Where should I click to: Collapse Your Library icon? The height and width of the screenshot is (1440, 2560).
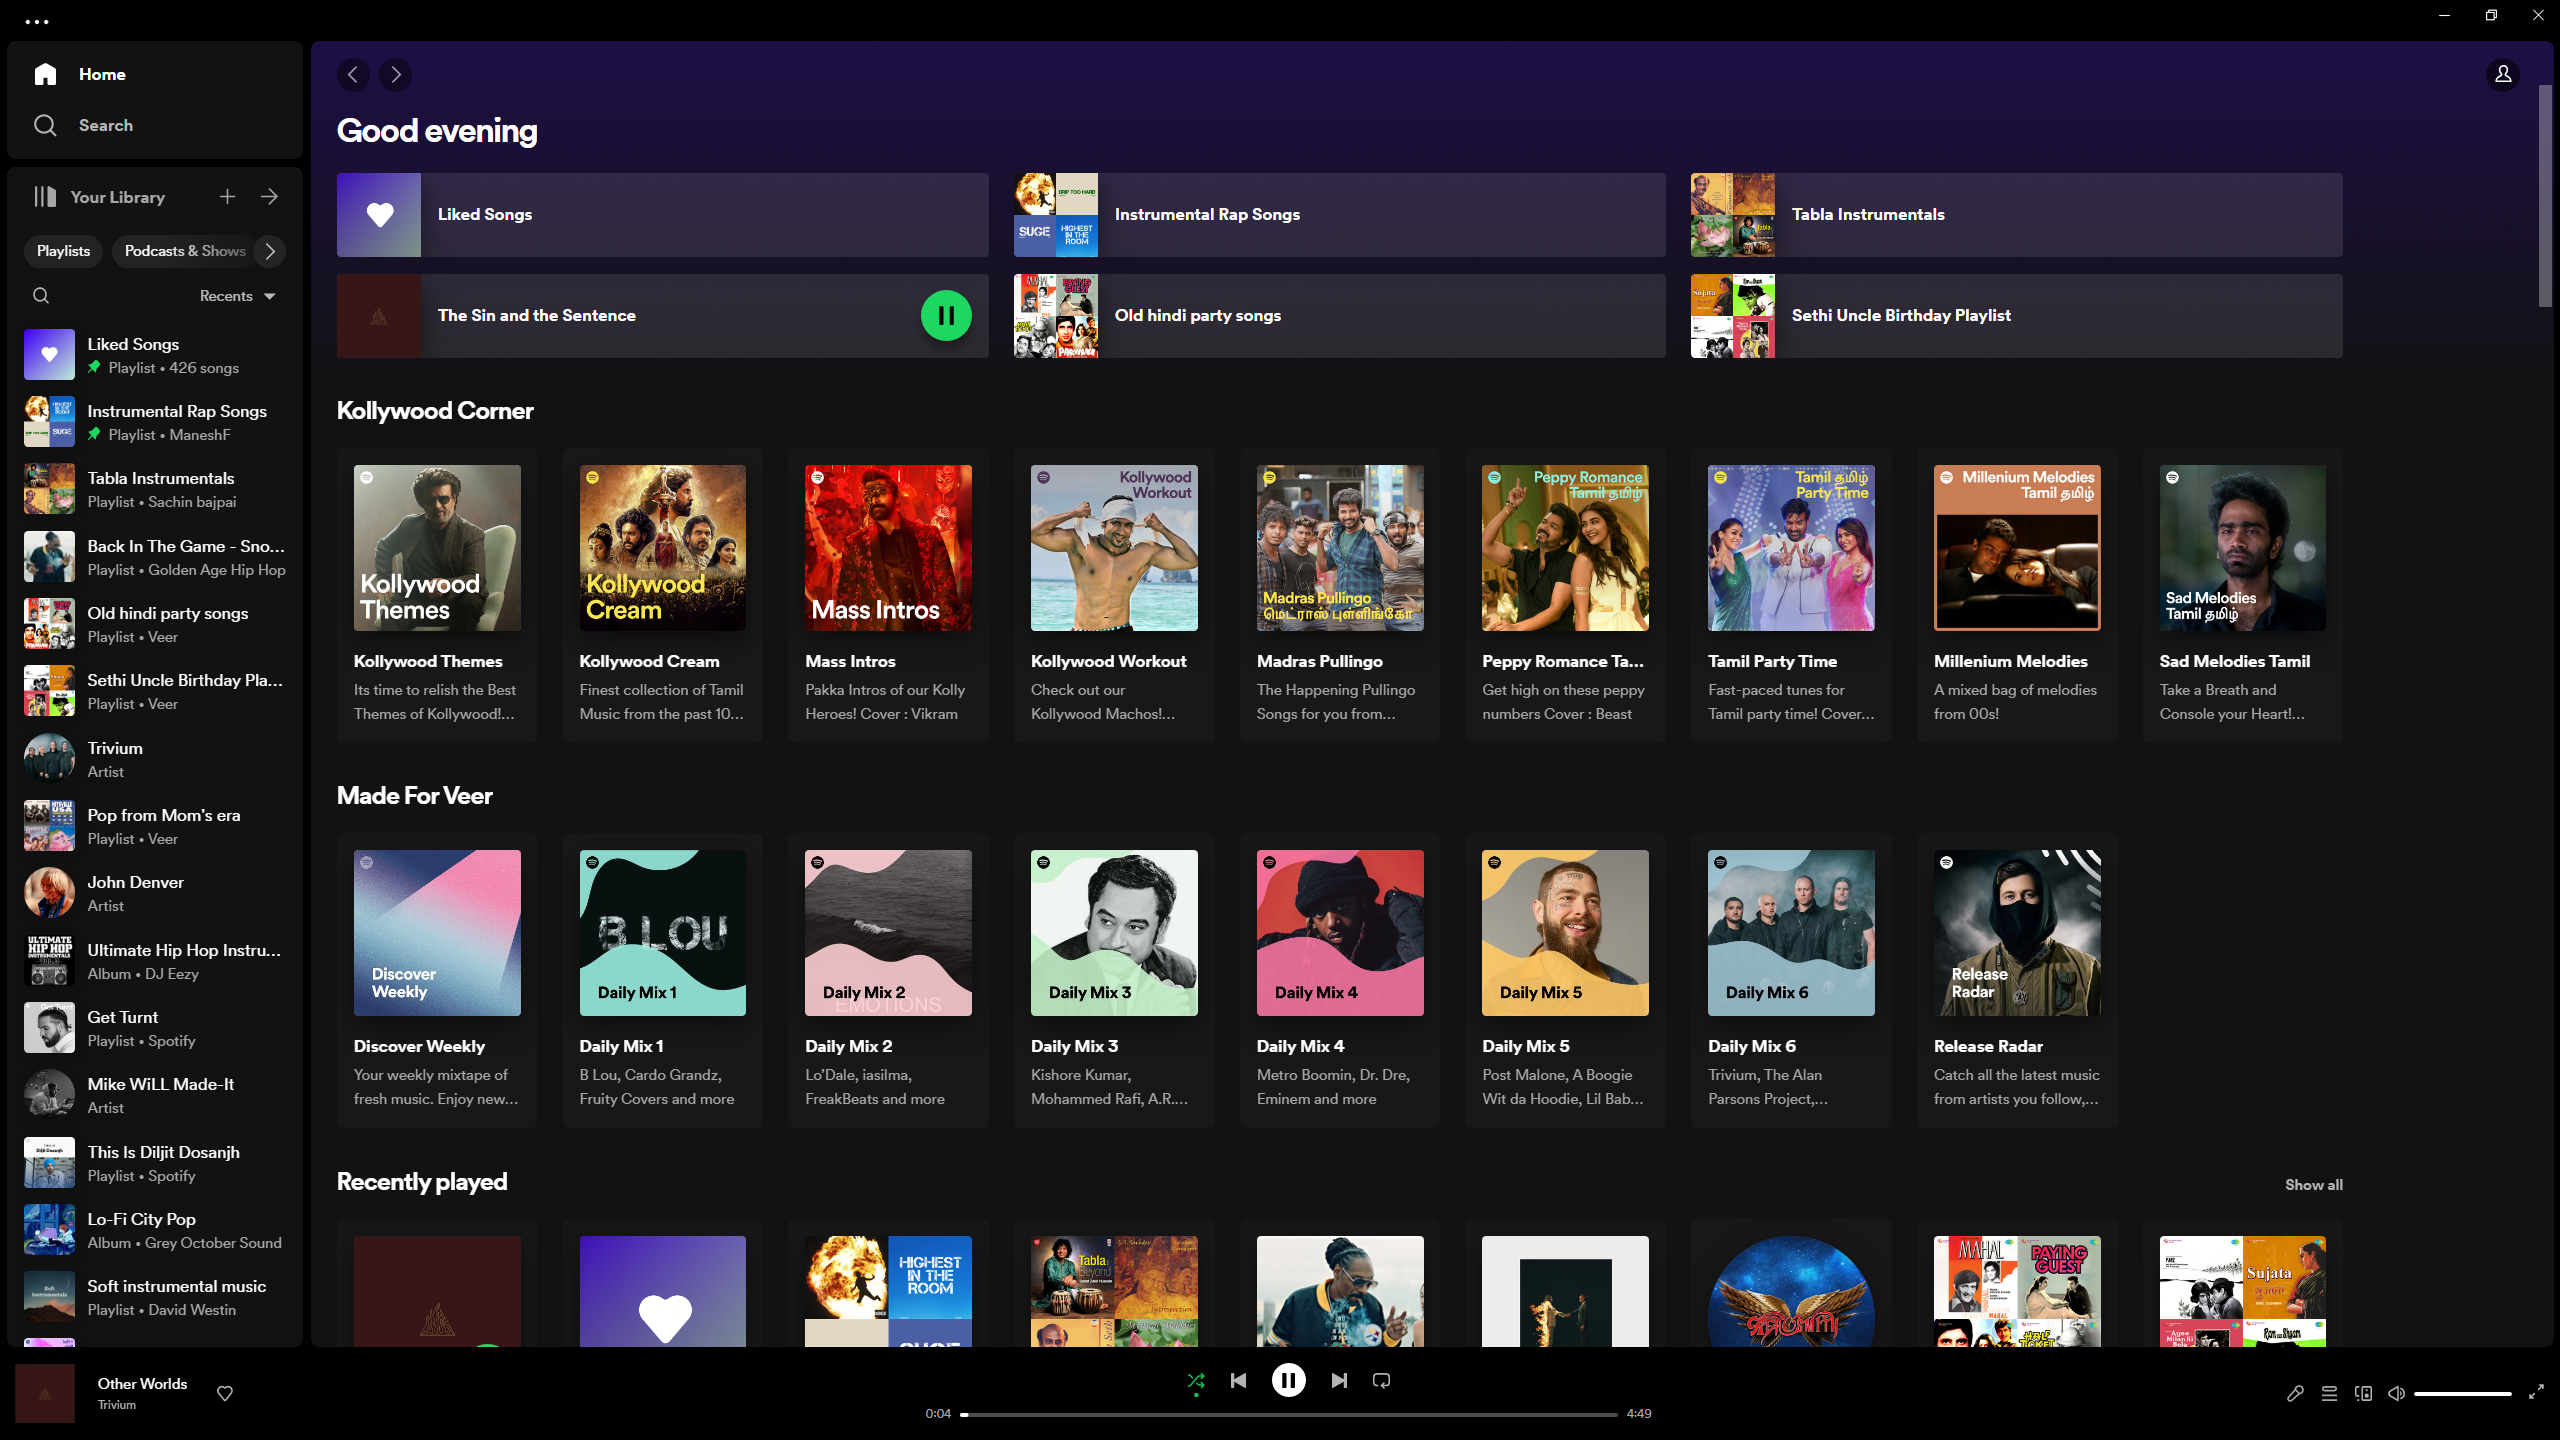(45, 197)
